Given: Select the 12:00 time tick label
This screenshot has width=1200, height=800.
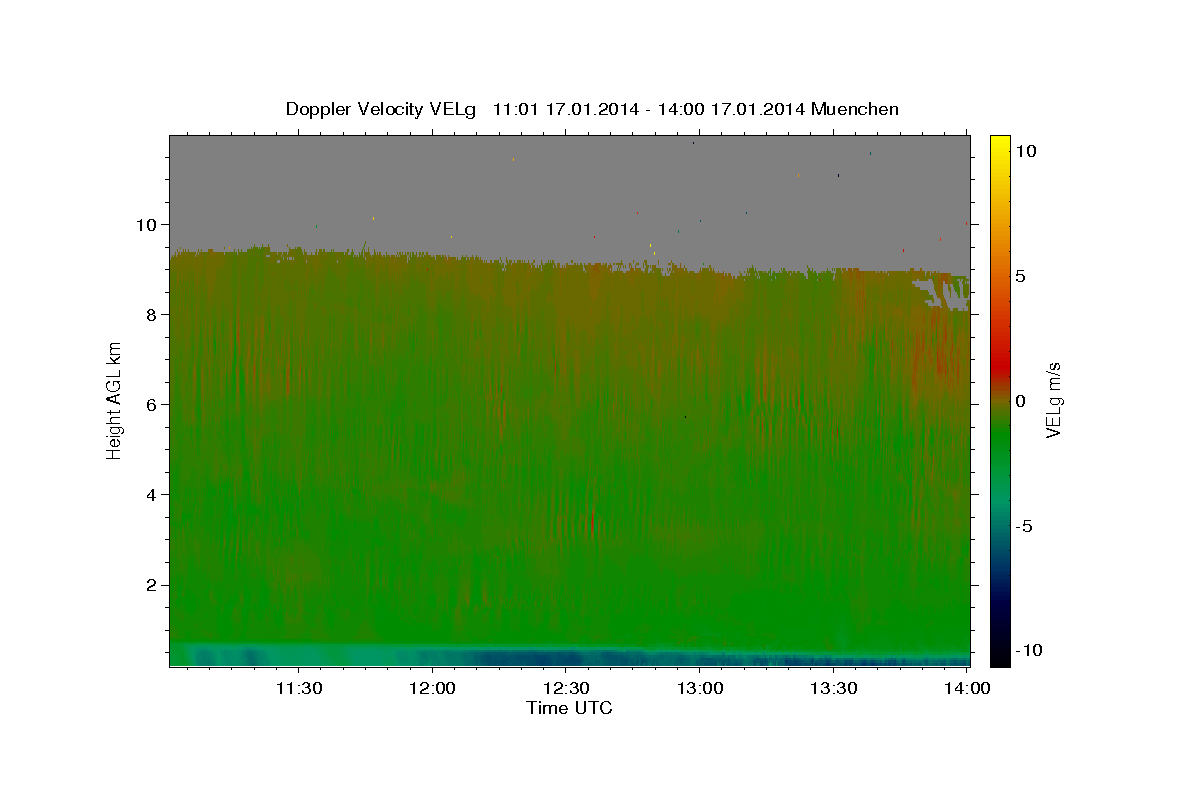Looking at the screenshot, I should click(x=432, y=688).
